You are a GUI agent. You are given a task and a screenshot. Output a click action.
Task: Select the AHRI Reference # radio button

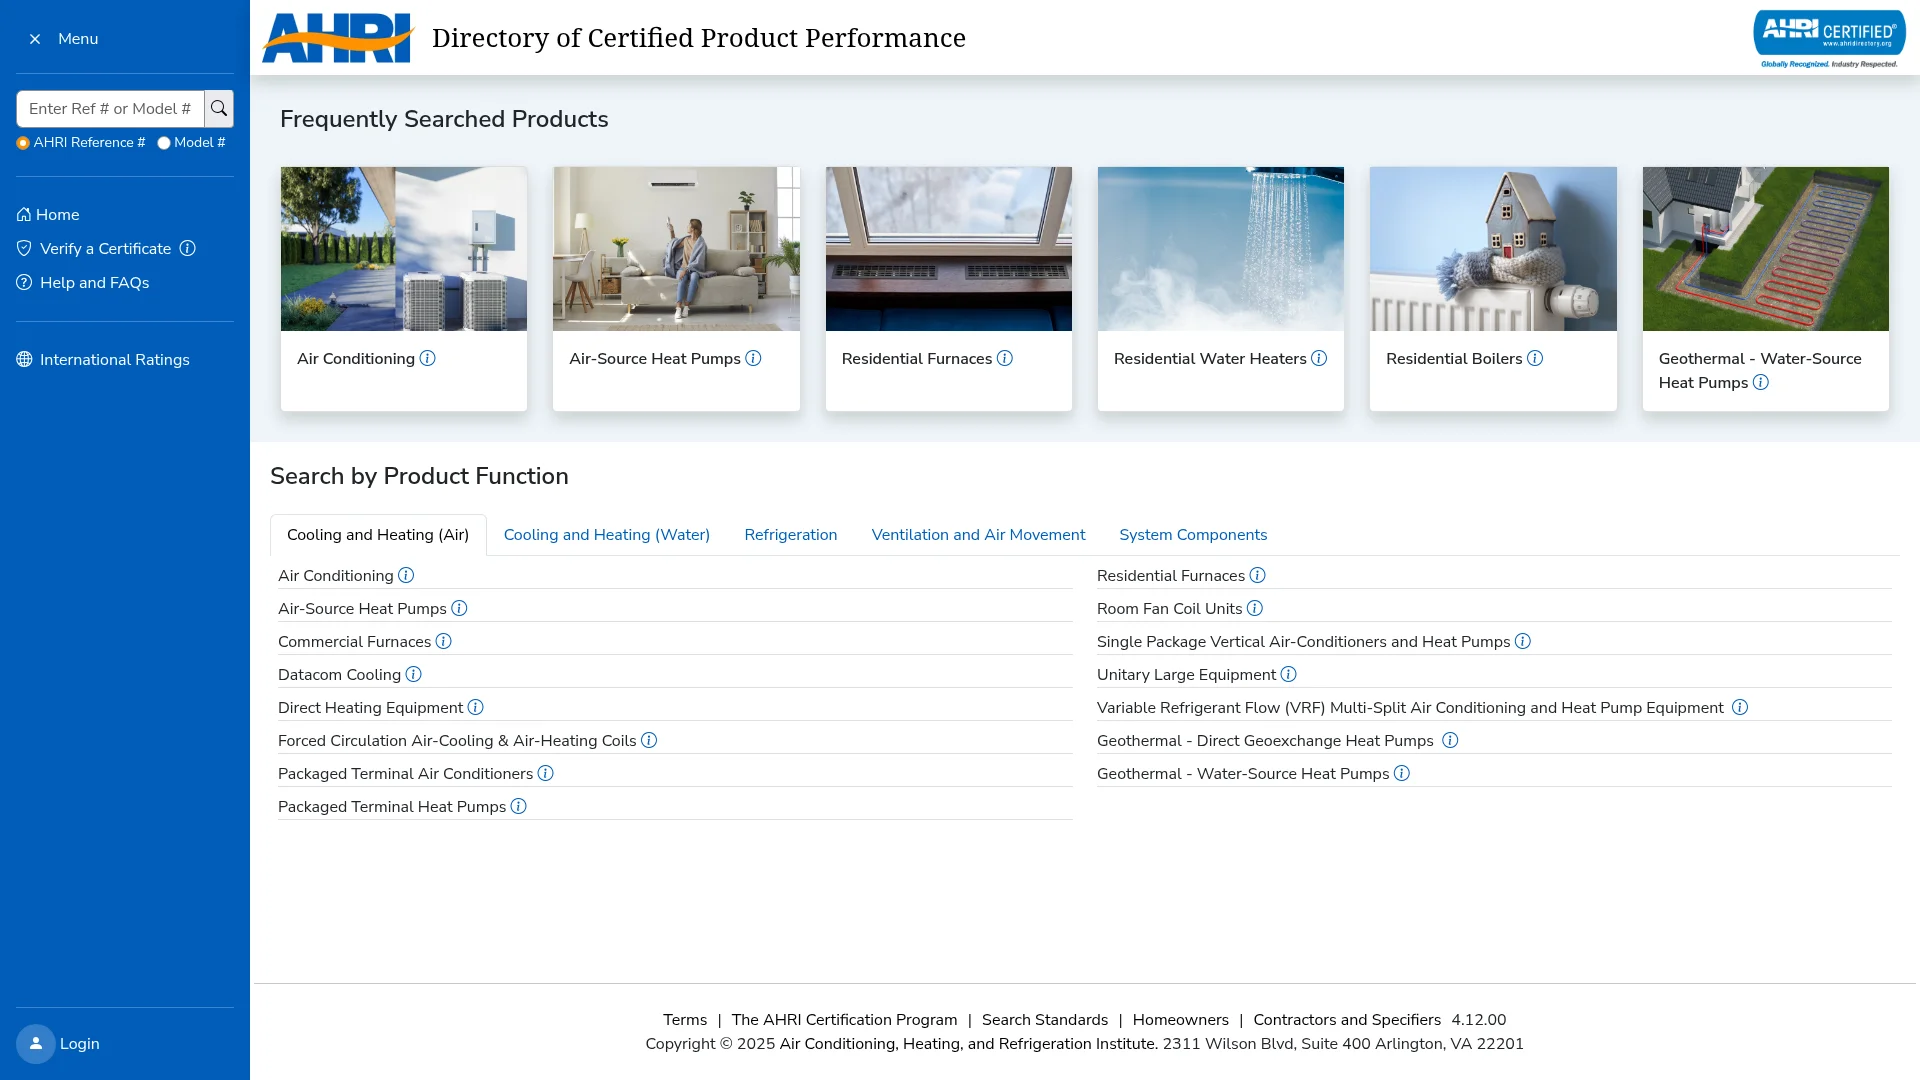[x=23, y=143]
